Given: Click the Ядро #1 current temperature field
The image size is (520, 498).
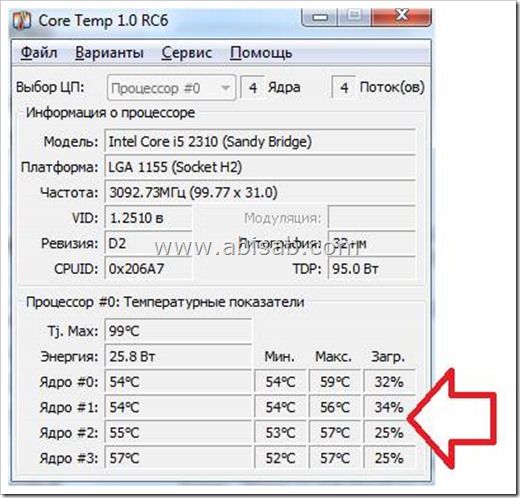Looking at the screenshot, I should click(178, 407).
